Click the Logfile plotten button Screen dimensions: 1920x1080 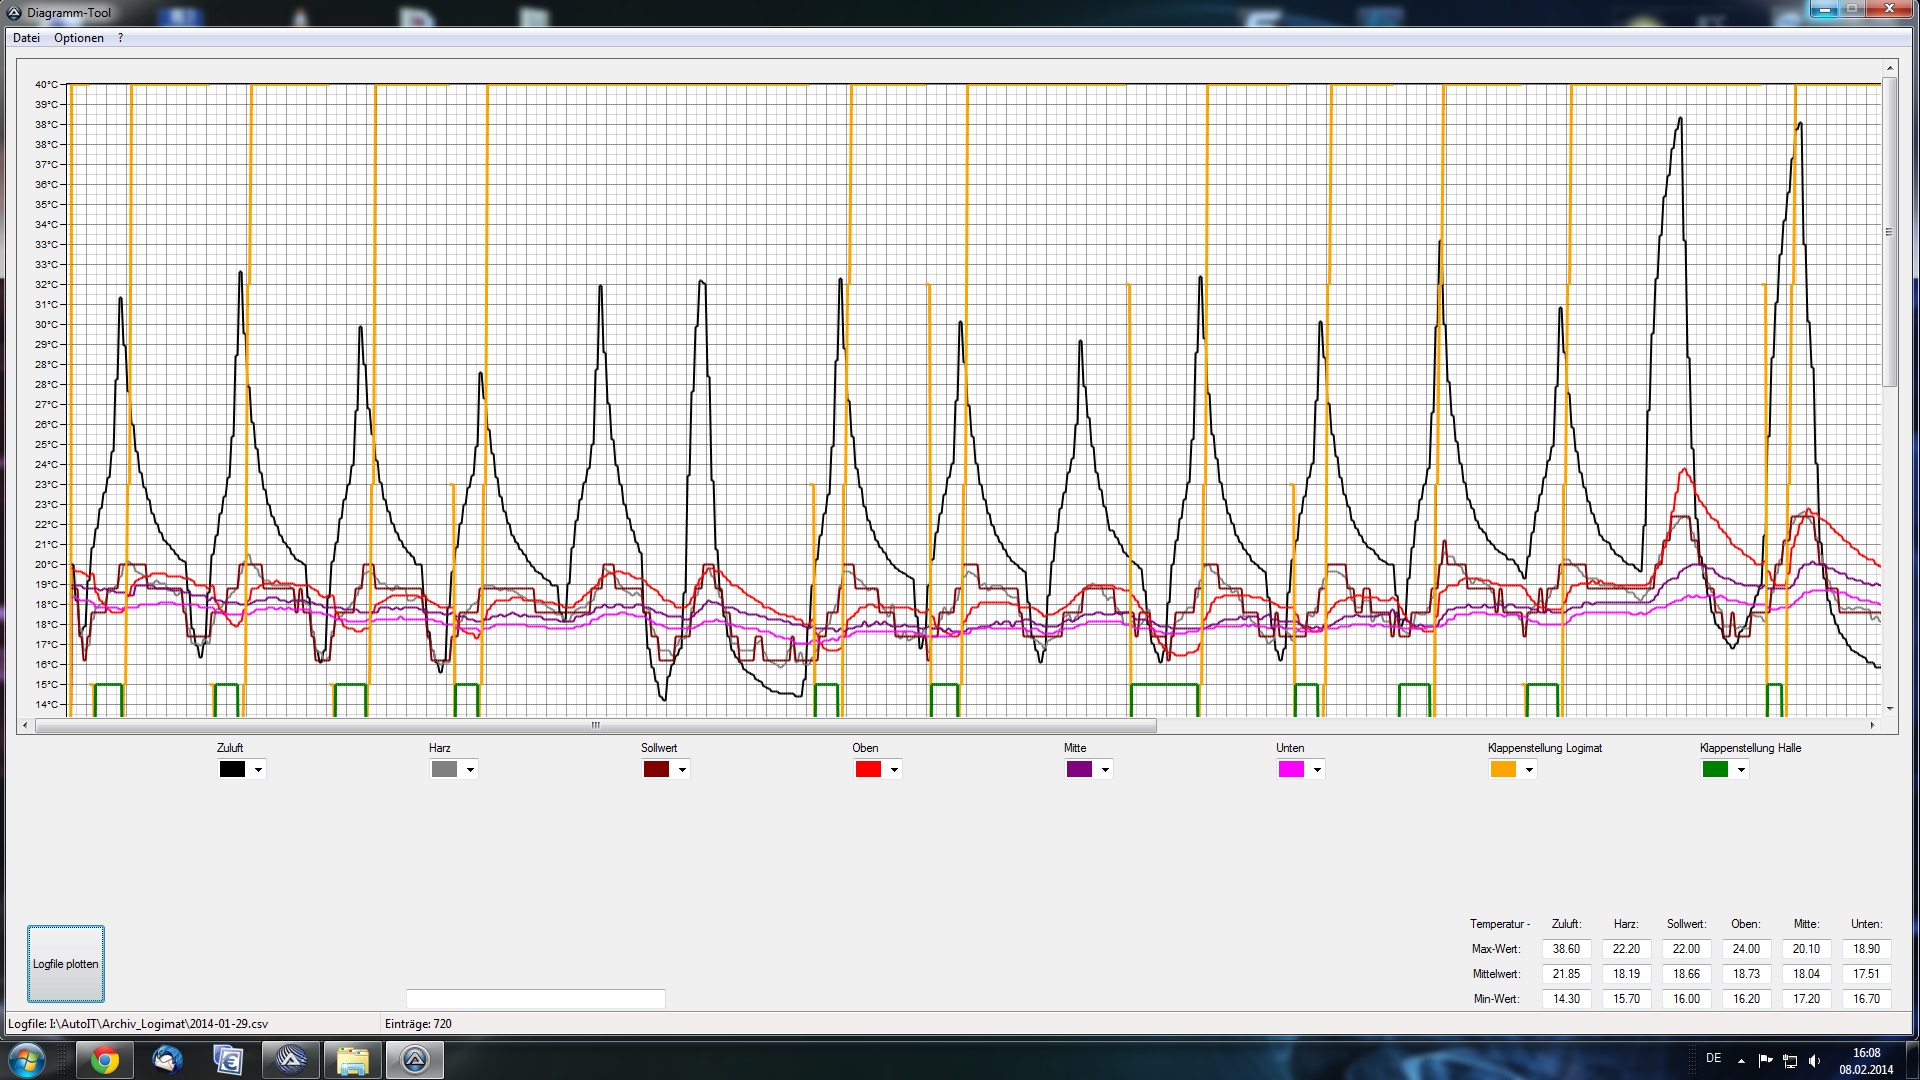click(66, 964)
